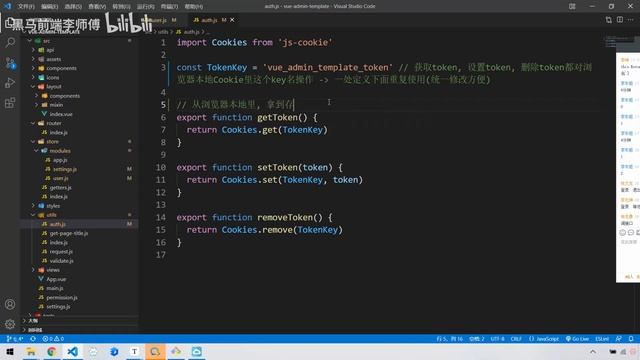Viewport: 640px width, 360px height.
Task: Open the Manage gear icon
Action: [x=10, y=324]
